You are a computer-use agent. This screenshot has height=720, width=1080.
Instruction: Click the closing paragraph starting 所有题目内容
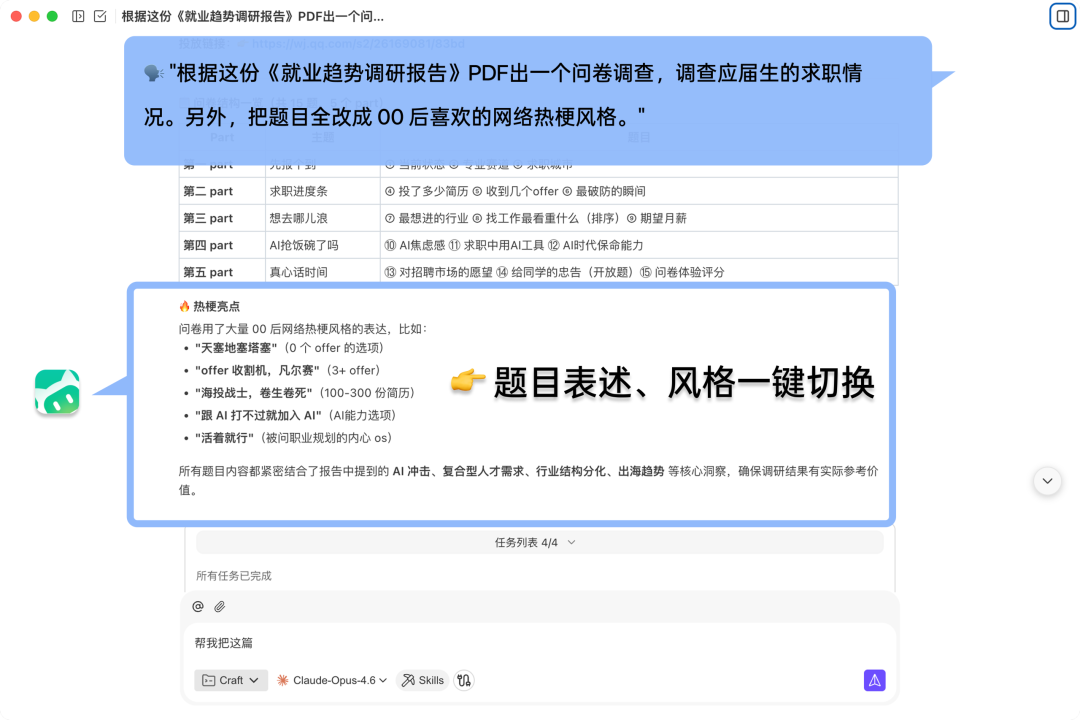pyautogui.click(x=528, y=480)
